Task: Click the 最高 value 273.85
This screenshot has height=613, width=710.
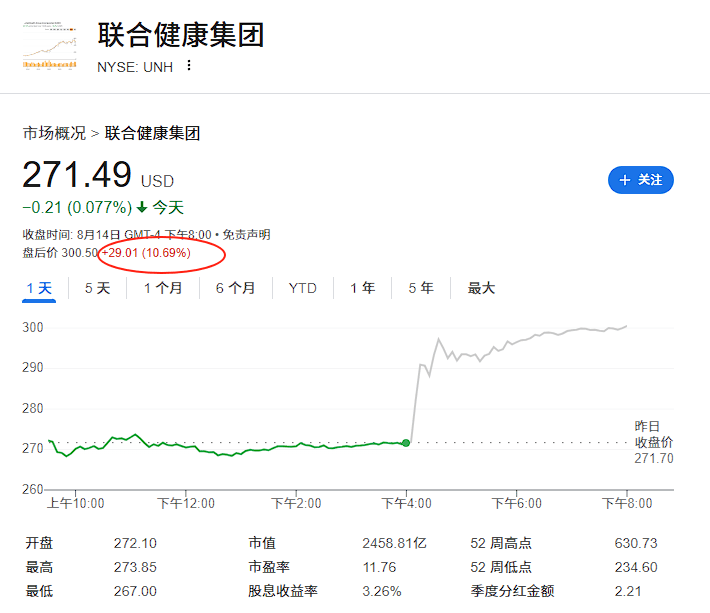Action: pyautogui.click(x=135, y=567)
